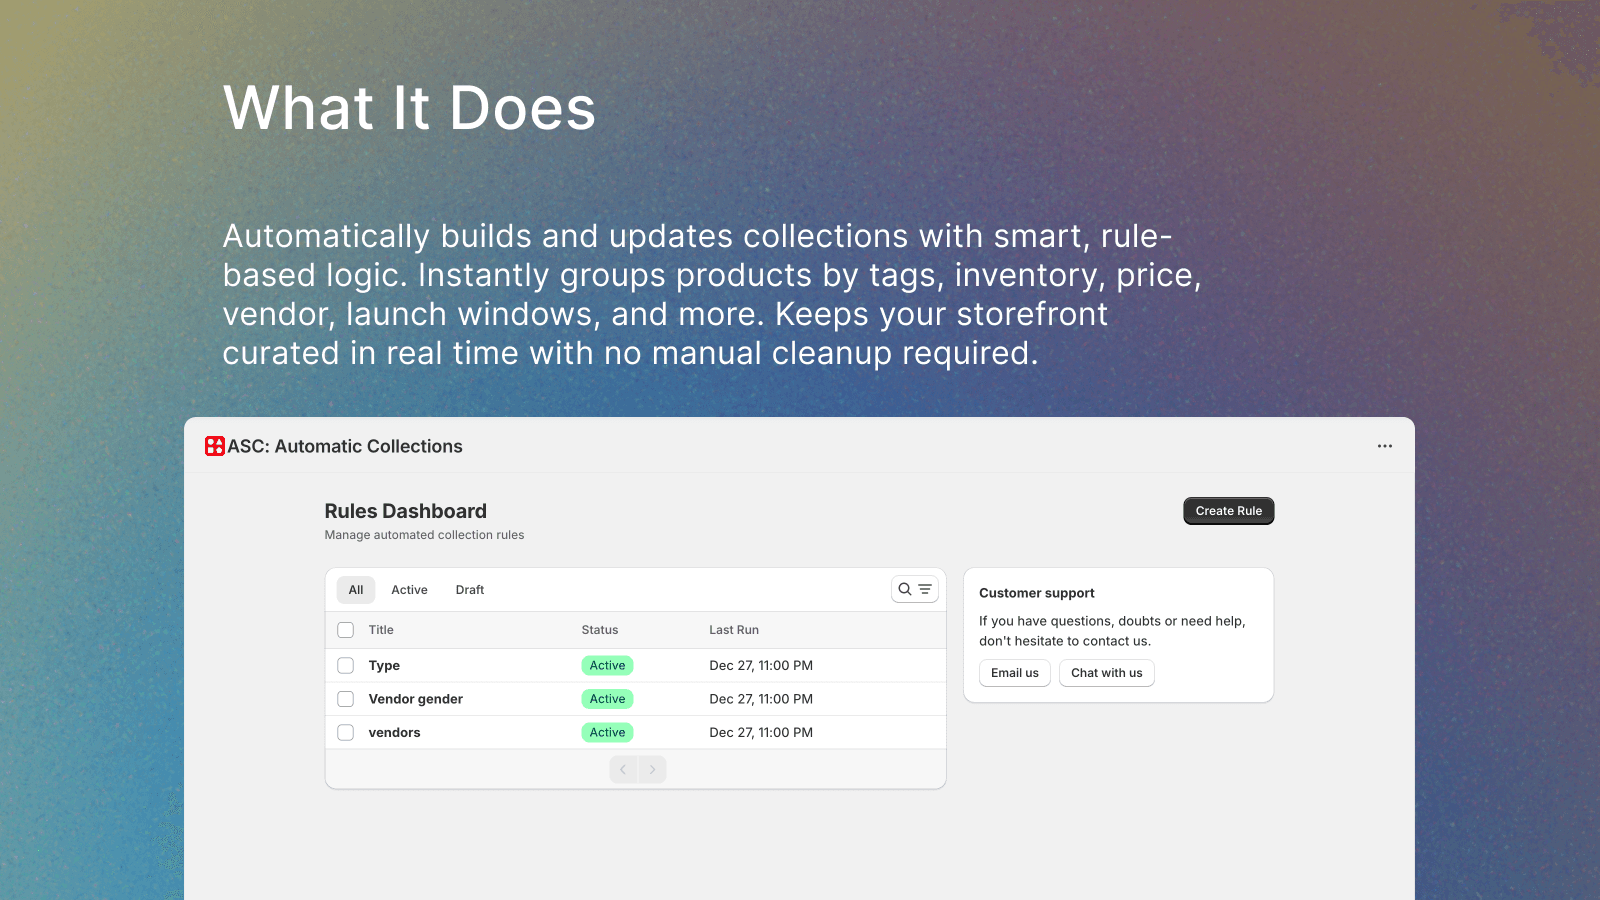This screenshot has width=1600, height=900.
Task: Go to next page with right chevron
Action: [652, 769]
